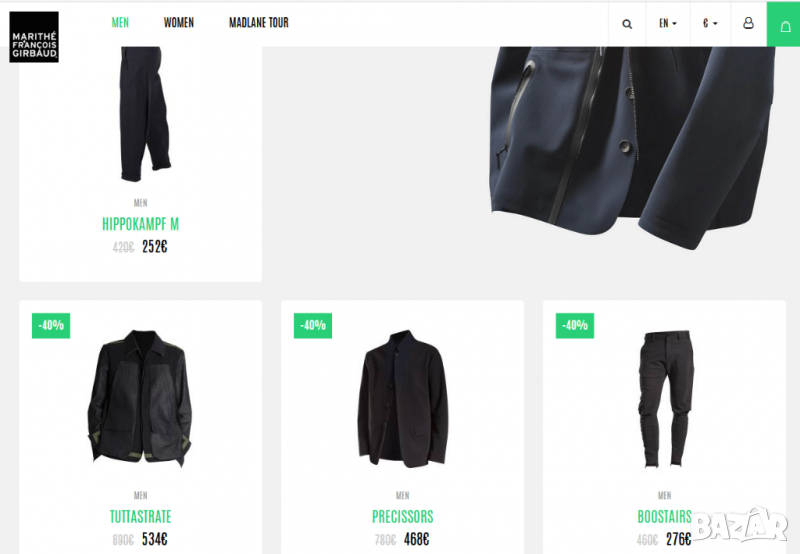Open the search magnifier icon
The height and width of the screenshot is (554, 800).
coord(627,23)
